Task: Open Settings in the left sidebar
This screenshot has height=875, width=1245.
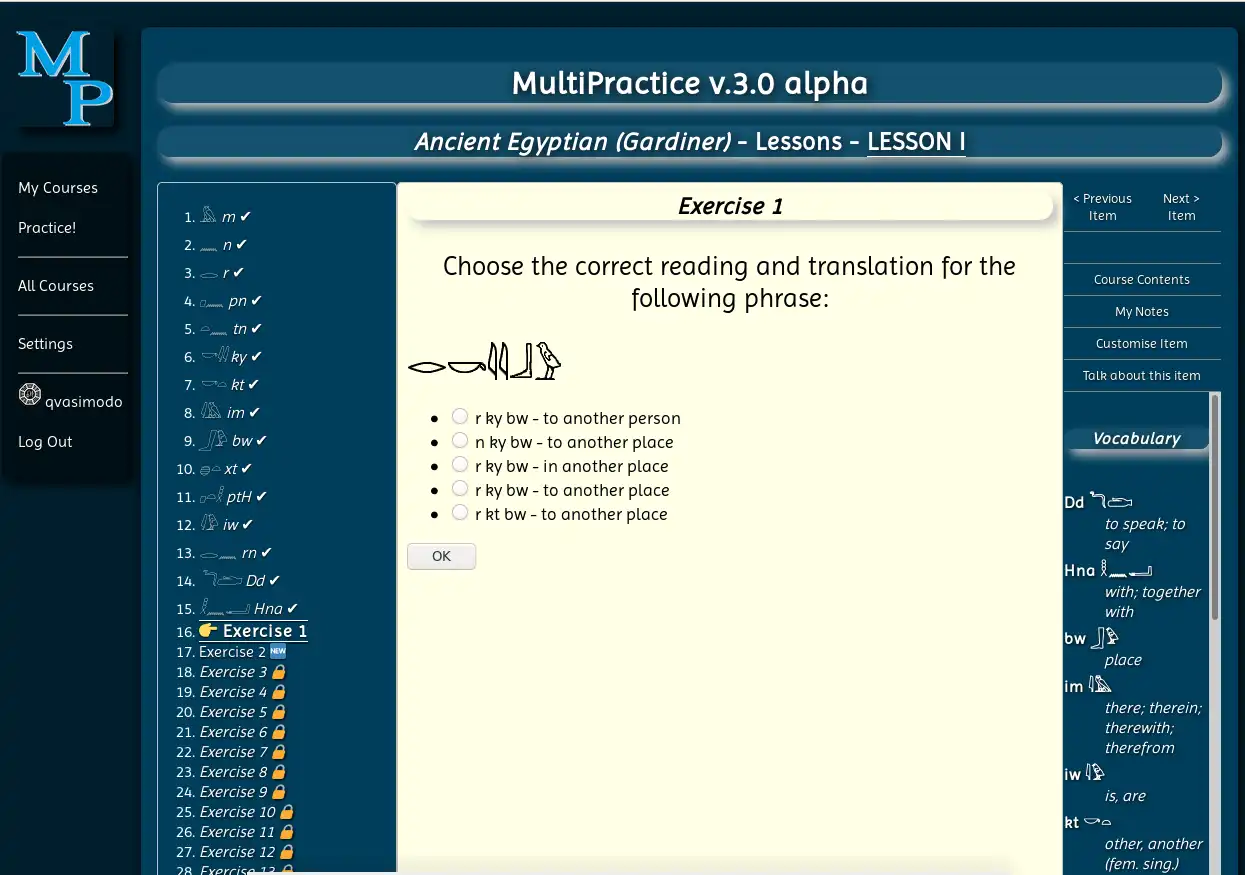Action: [45, 344]
